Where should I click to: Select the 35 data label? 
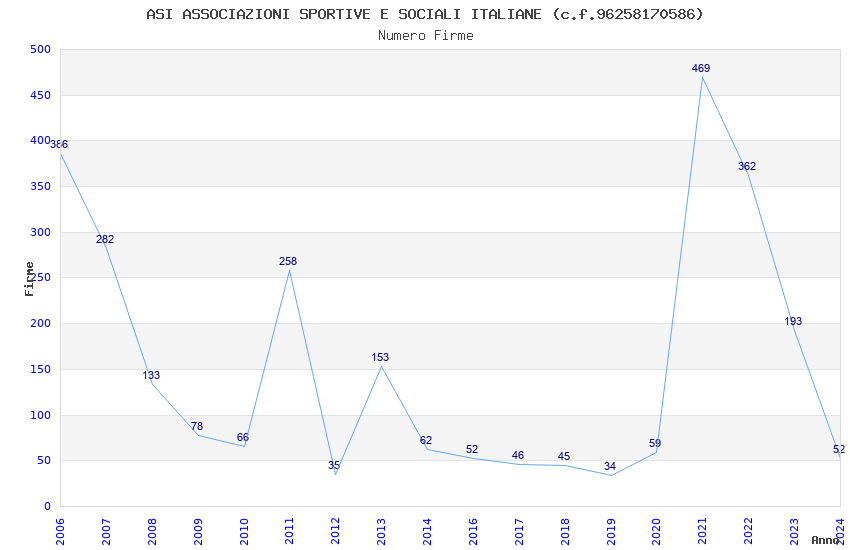pos(334,465)
